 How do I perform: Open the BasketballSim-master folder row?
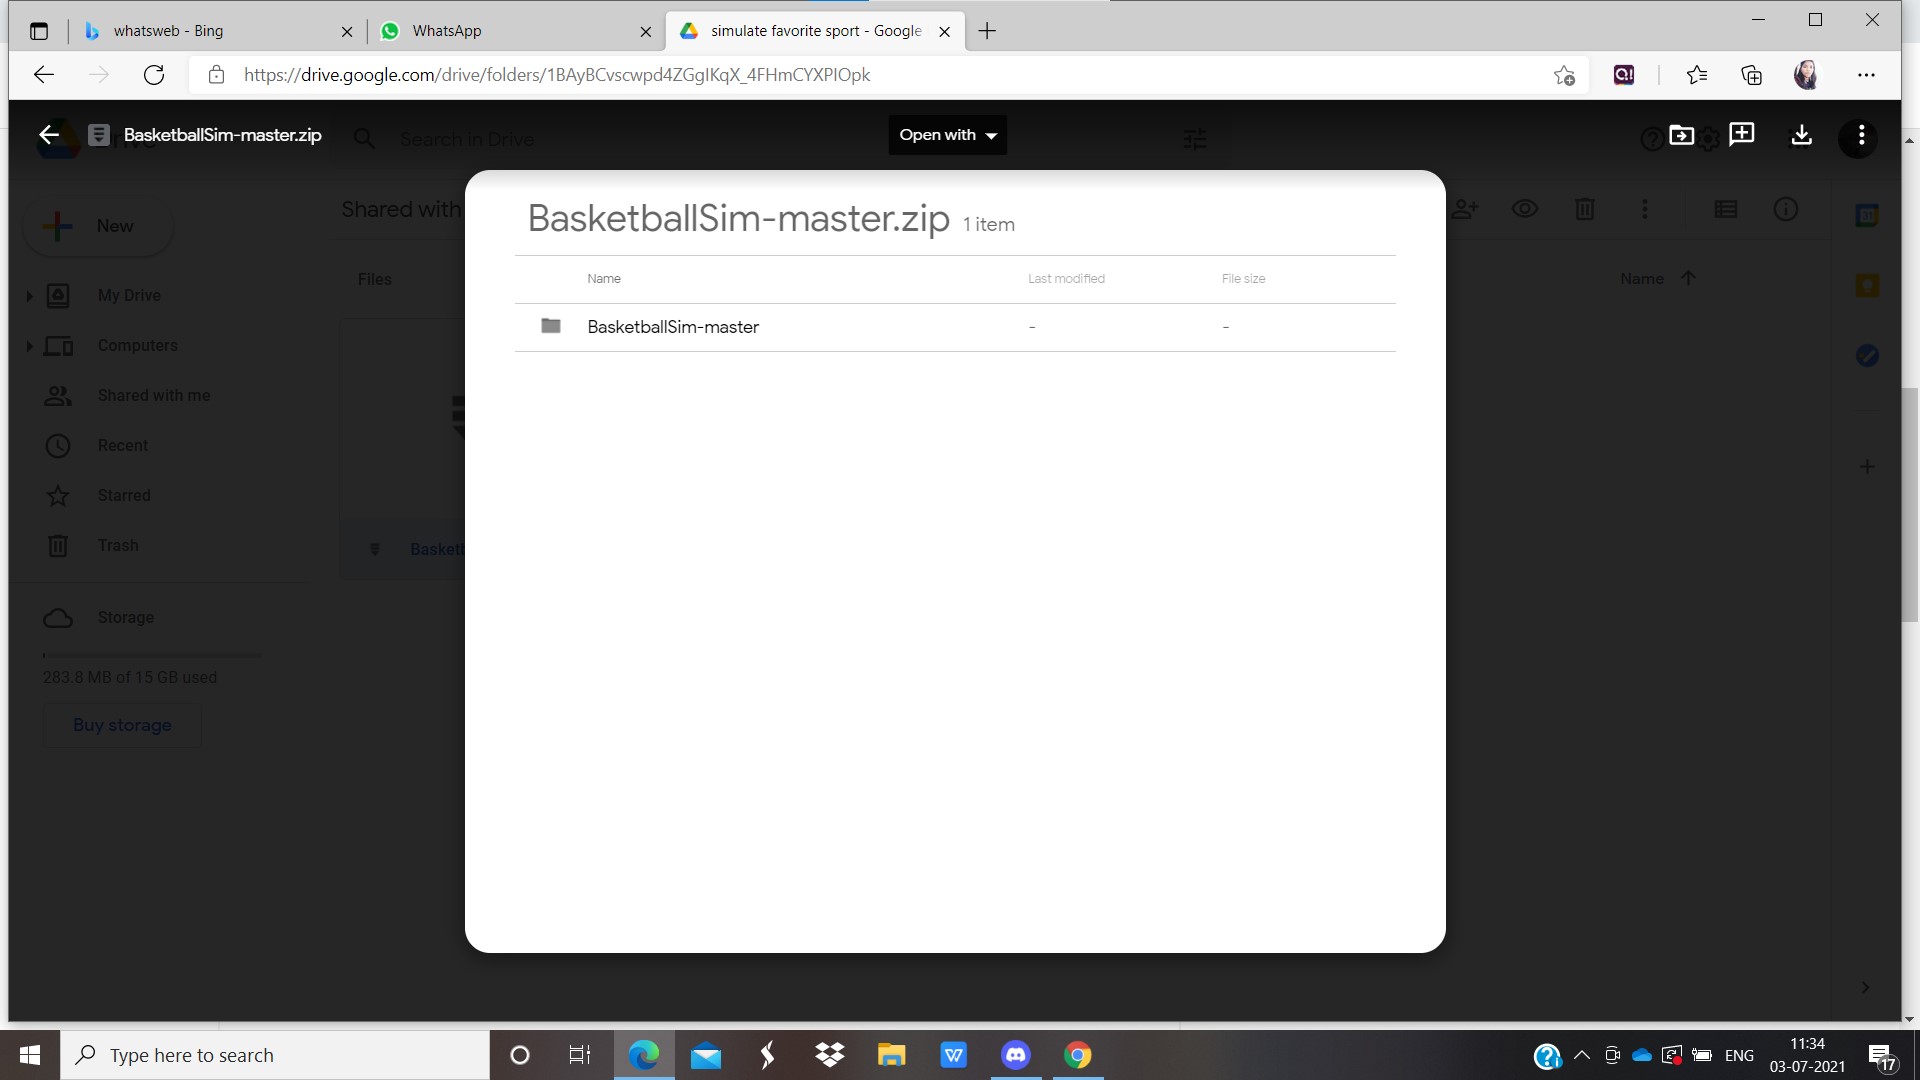673,327
